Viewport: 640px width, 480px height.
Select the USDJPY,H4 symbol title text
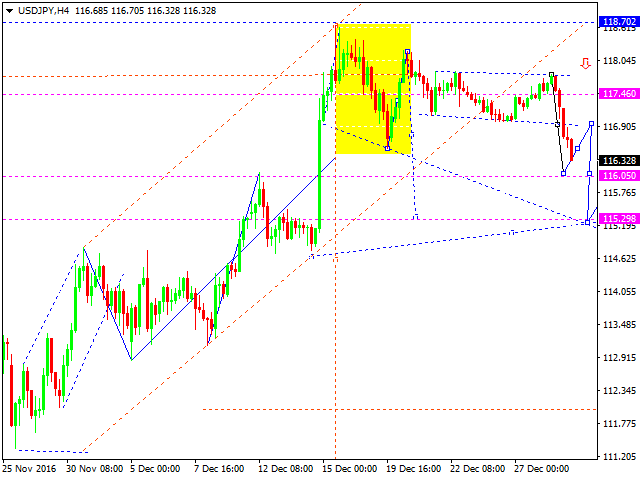pyautogui.click(x=43, y=11)
